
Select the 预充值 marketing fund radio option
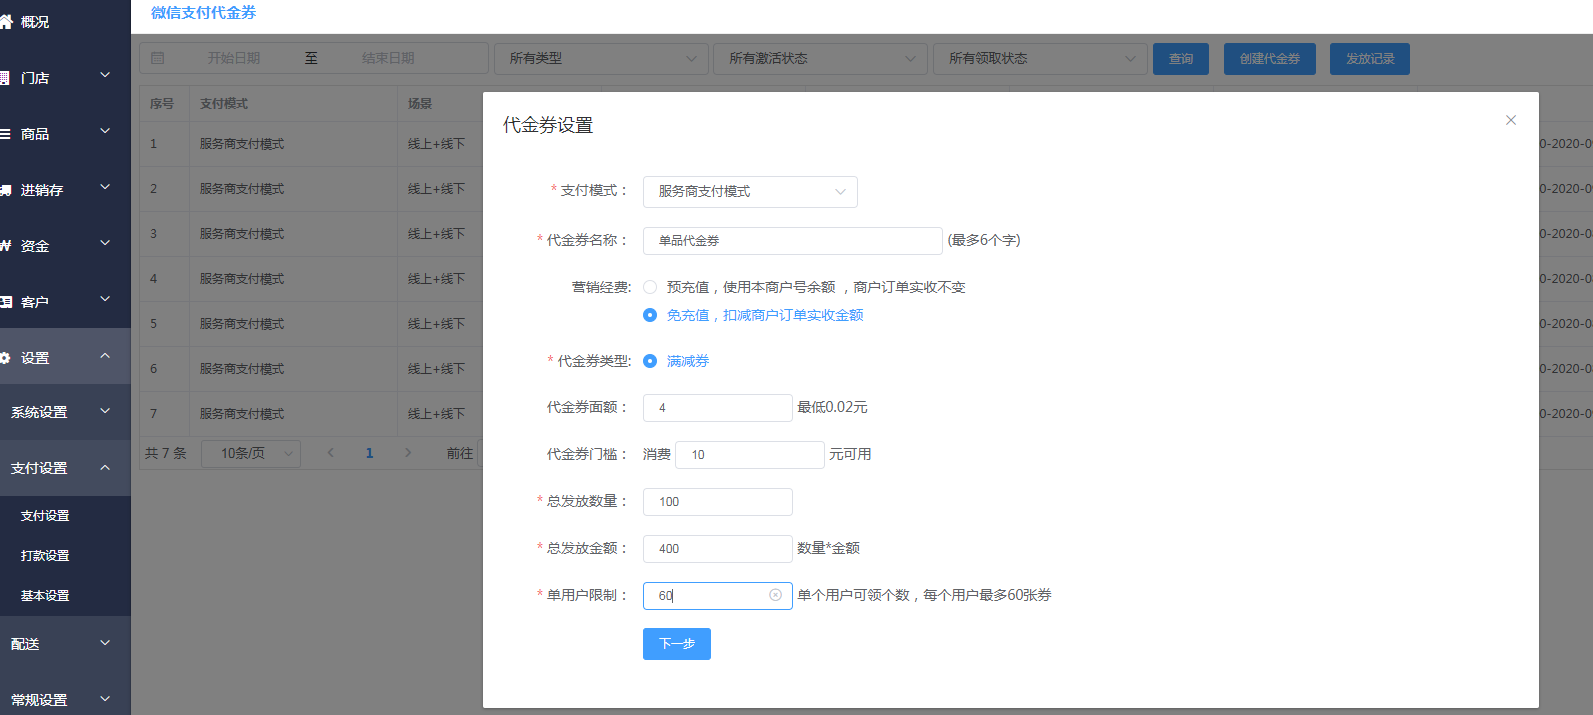(x=650, y=287)
